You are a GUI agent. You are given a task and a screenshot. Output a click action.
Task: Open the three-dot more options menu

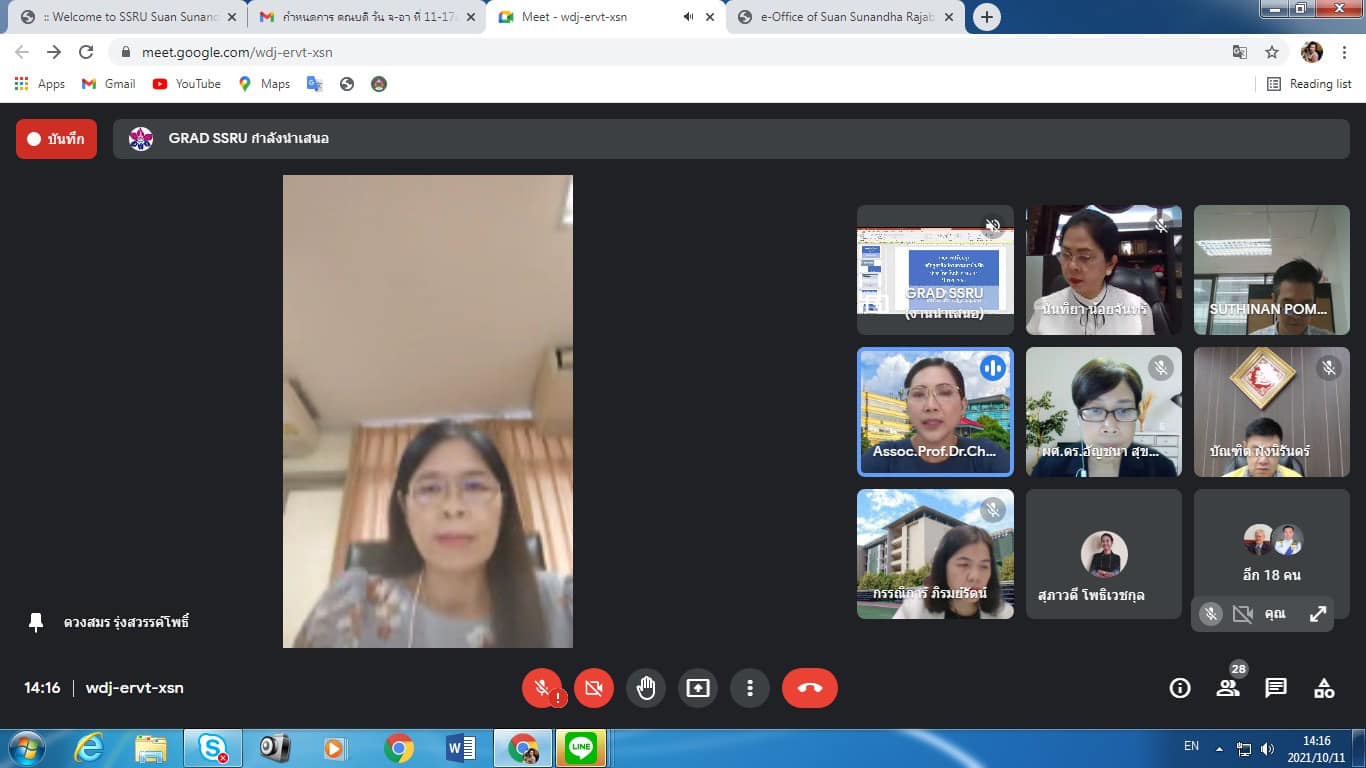749,688
